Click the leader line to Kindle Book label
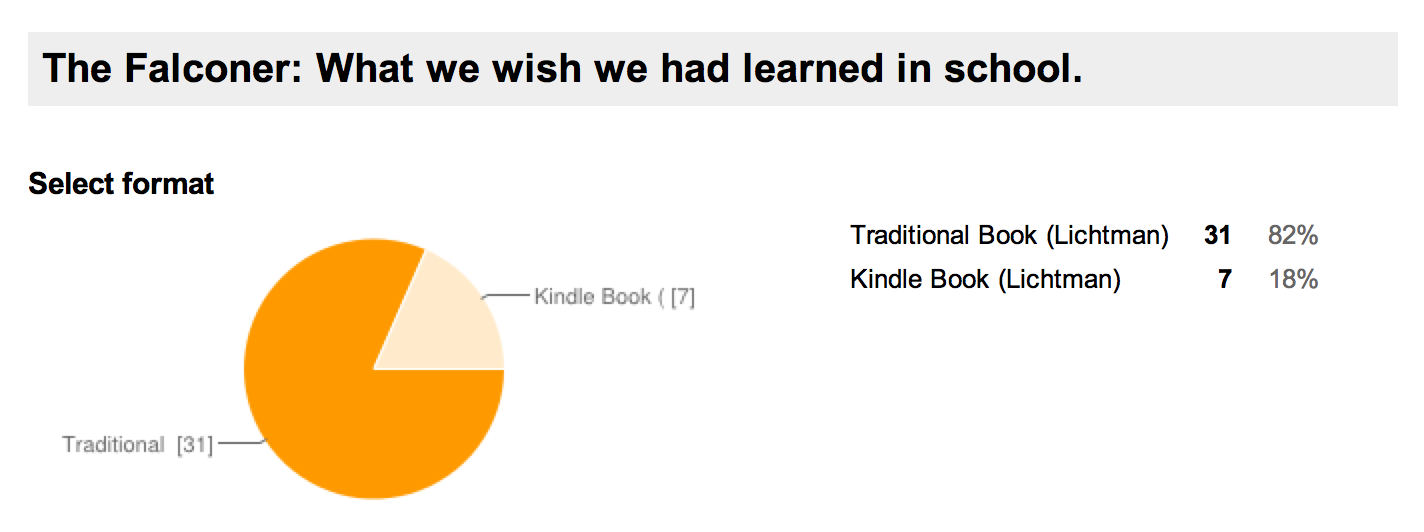This screenshot has width=1424, height=532. 508,296
